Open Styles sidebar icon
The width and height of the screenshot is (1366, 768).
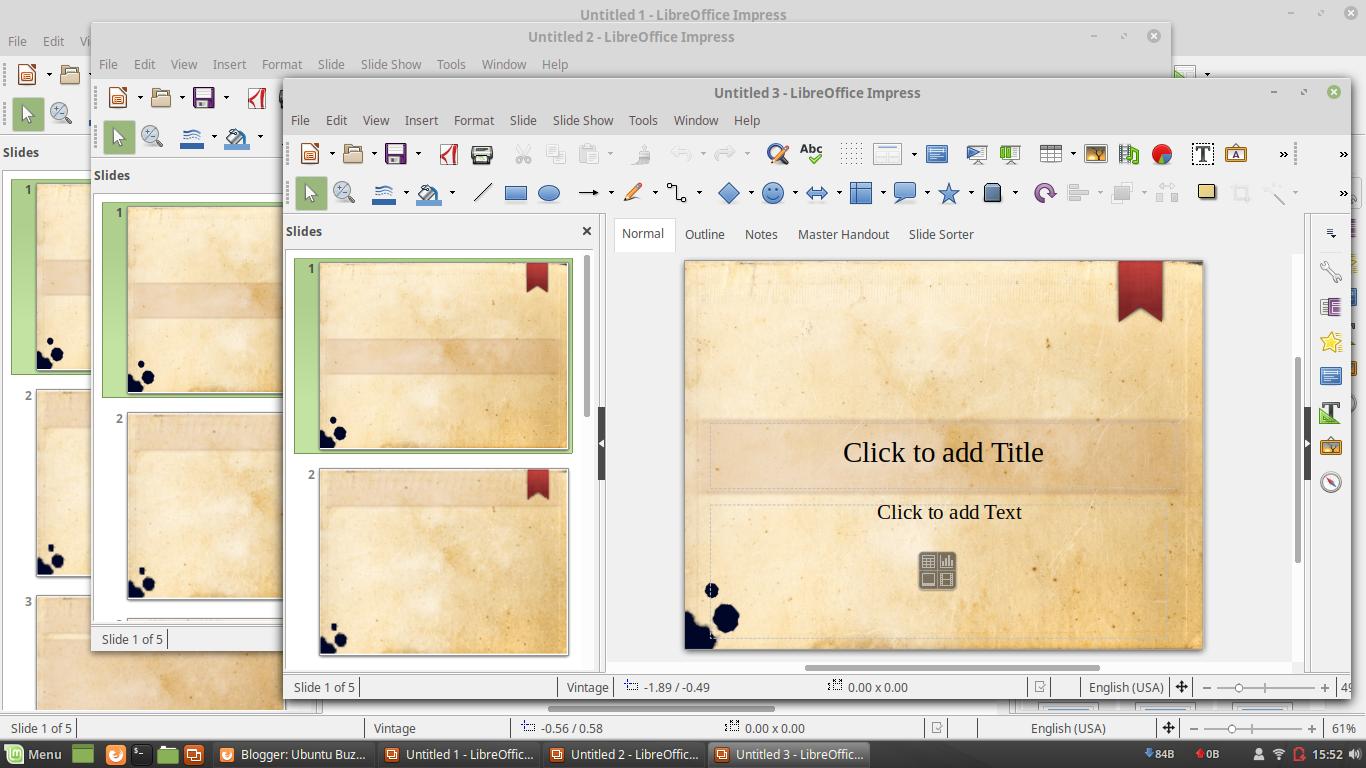pos(1330,412)
